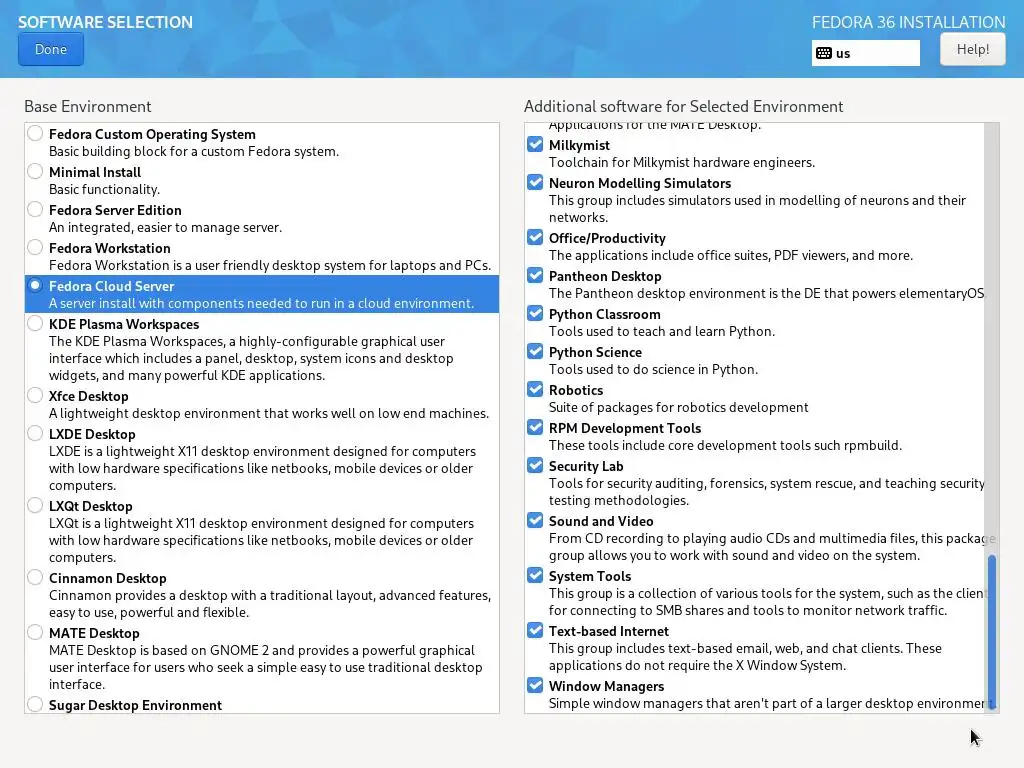
Task: Click 'Basic functionality.' description text
Action: [x=104, y=189]
